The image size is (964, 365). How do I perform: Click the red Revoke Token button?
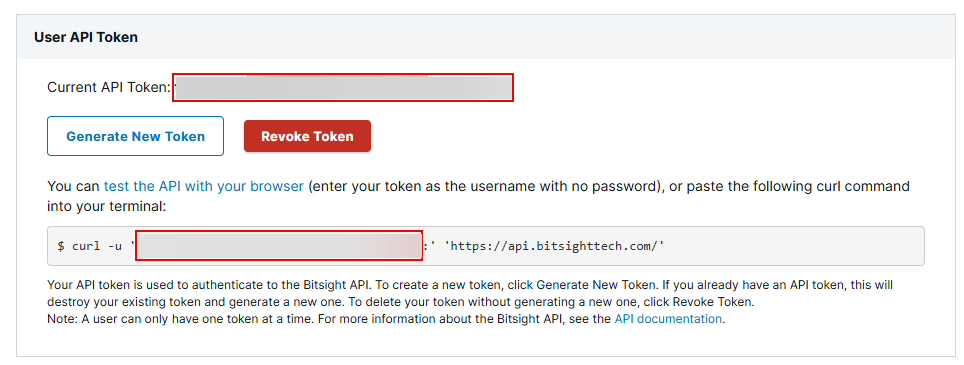(x=307, y=136)
